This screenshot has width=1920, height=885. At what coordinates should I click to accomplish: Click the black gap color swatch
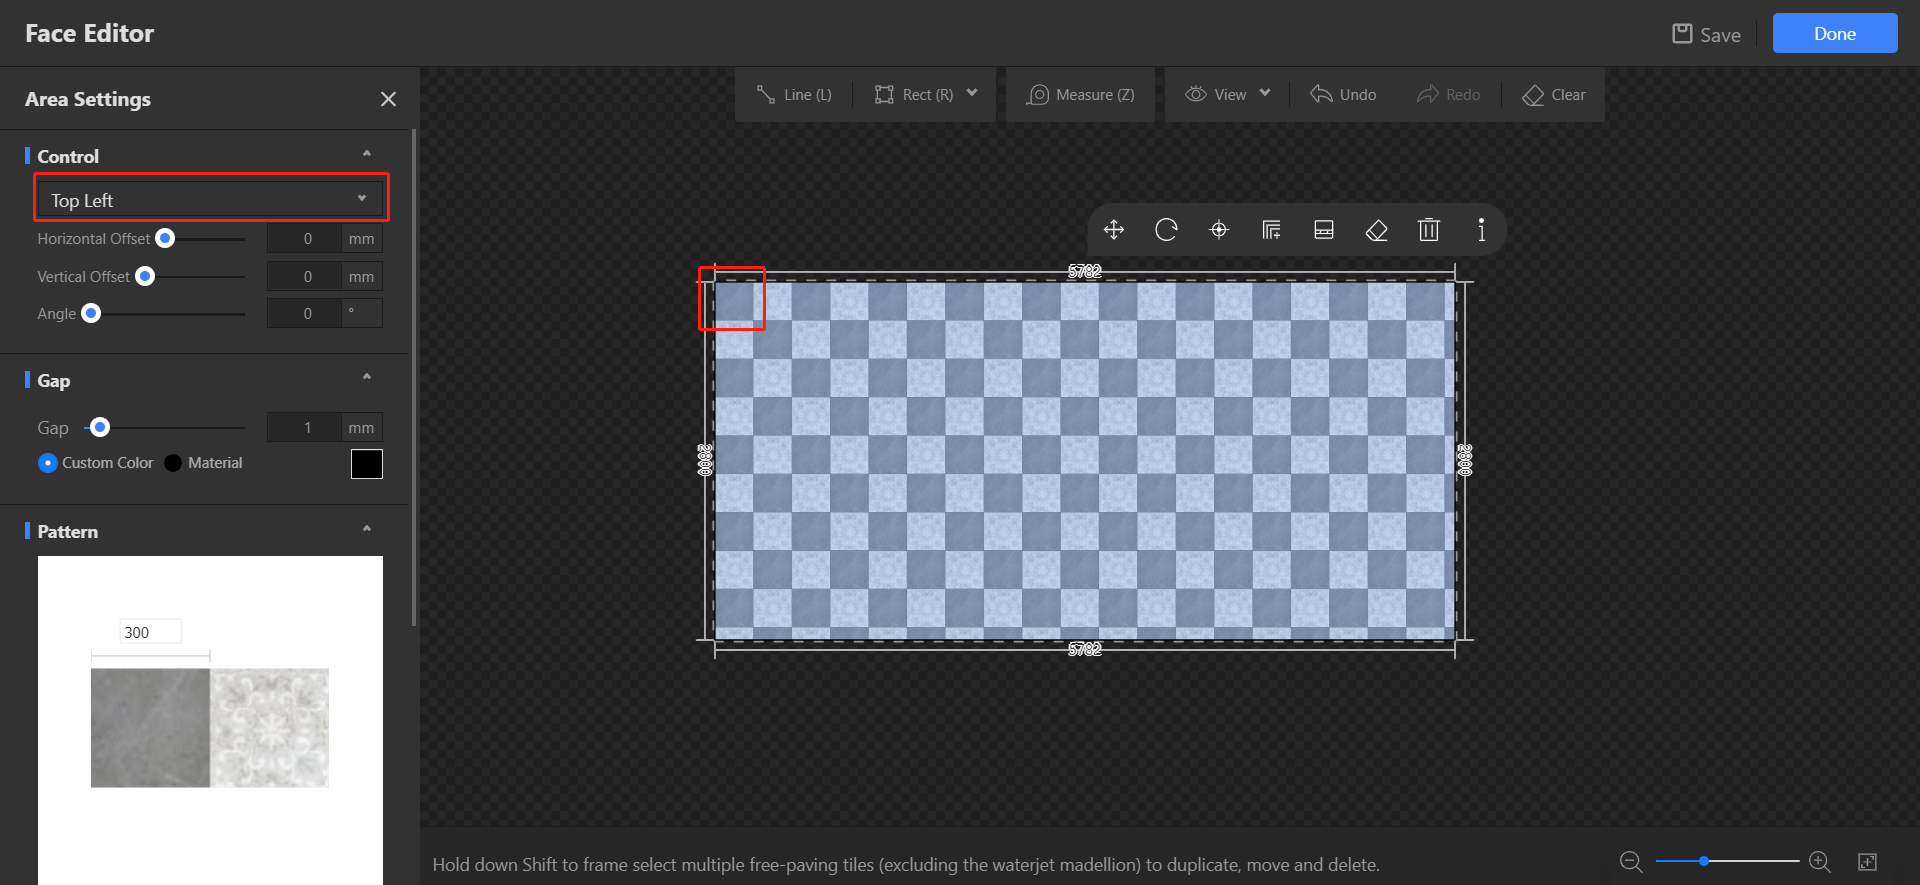pyautogui.click(x=367, y=464)
